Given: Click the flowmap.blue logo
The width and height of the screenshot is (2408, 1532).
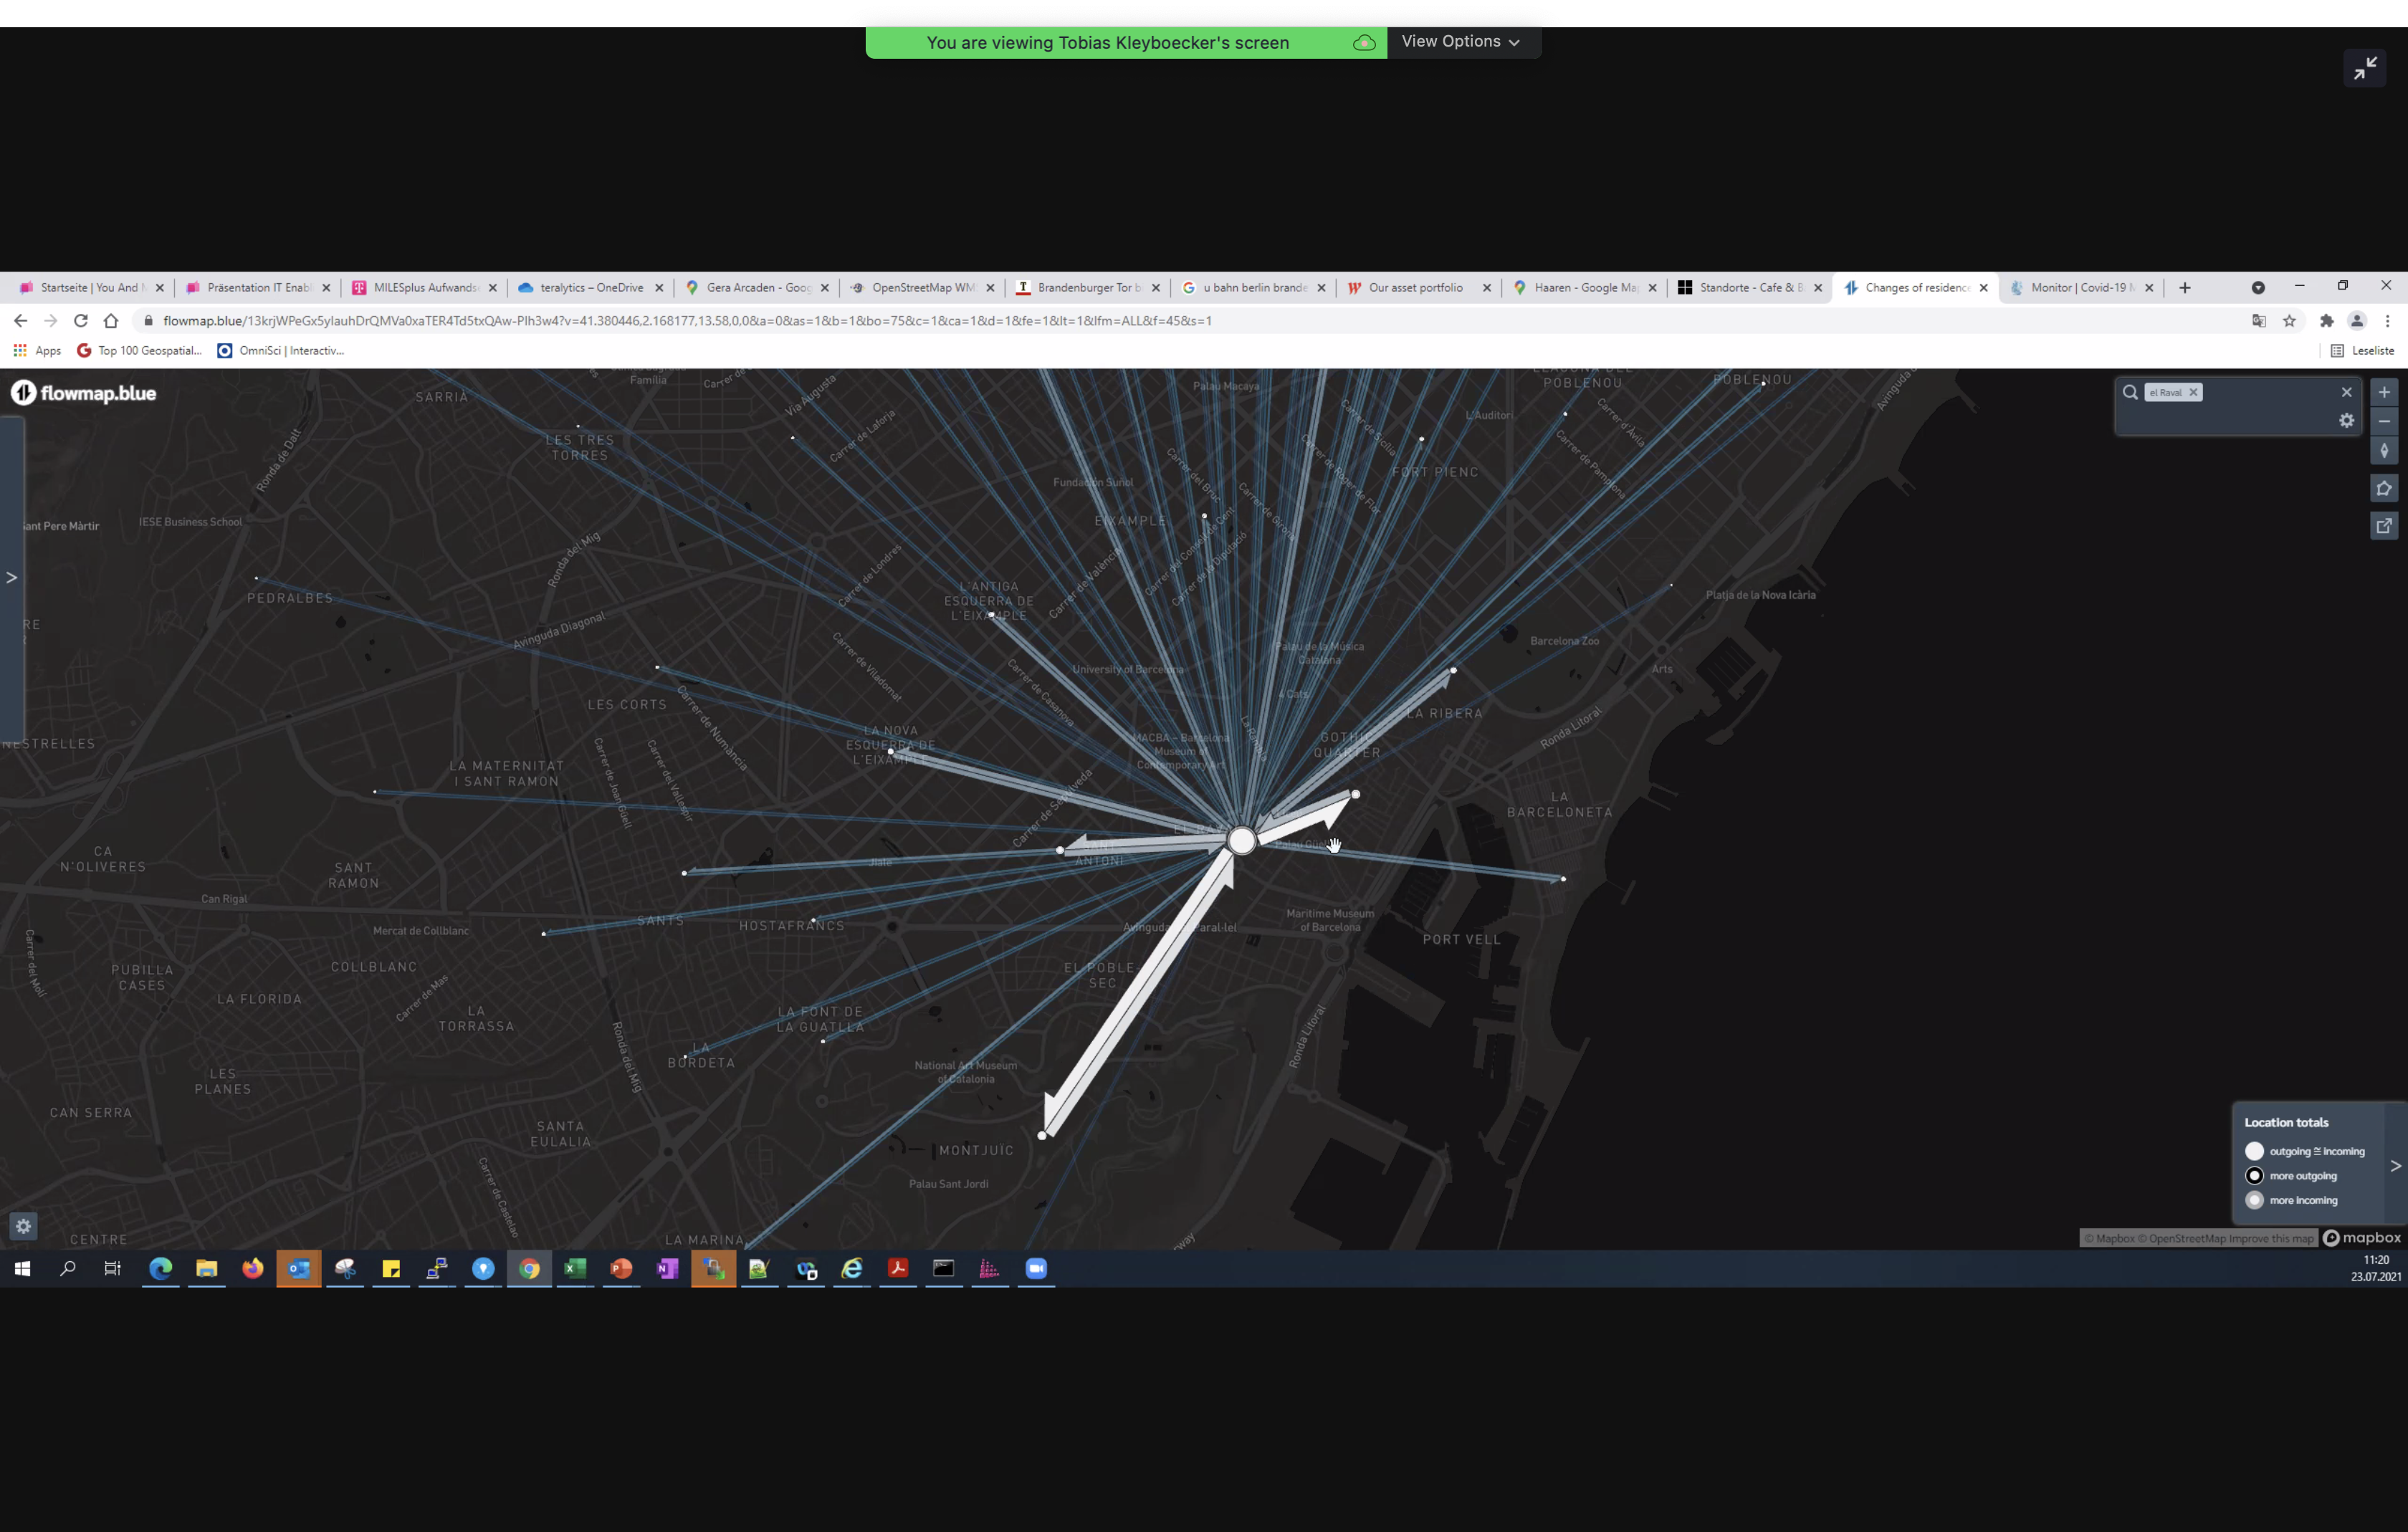Looking at the screenshot, I should [x=84, y=393].
